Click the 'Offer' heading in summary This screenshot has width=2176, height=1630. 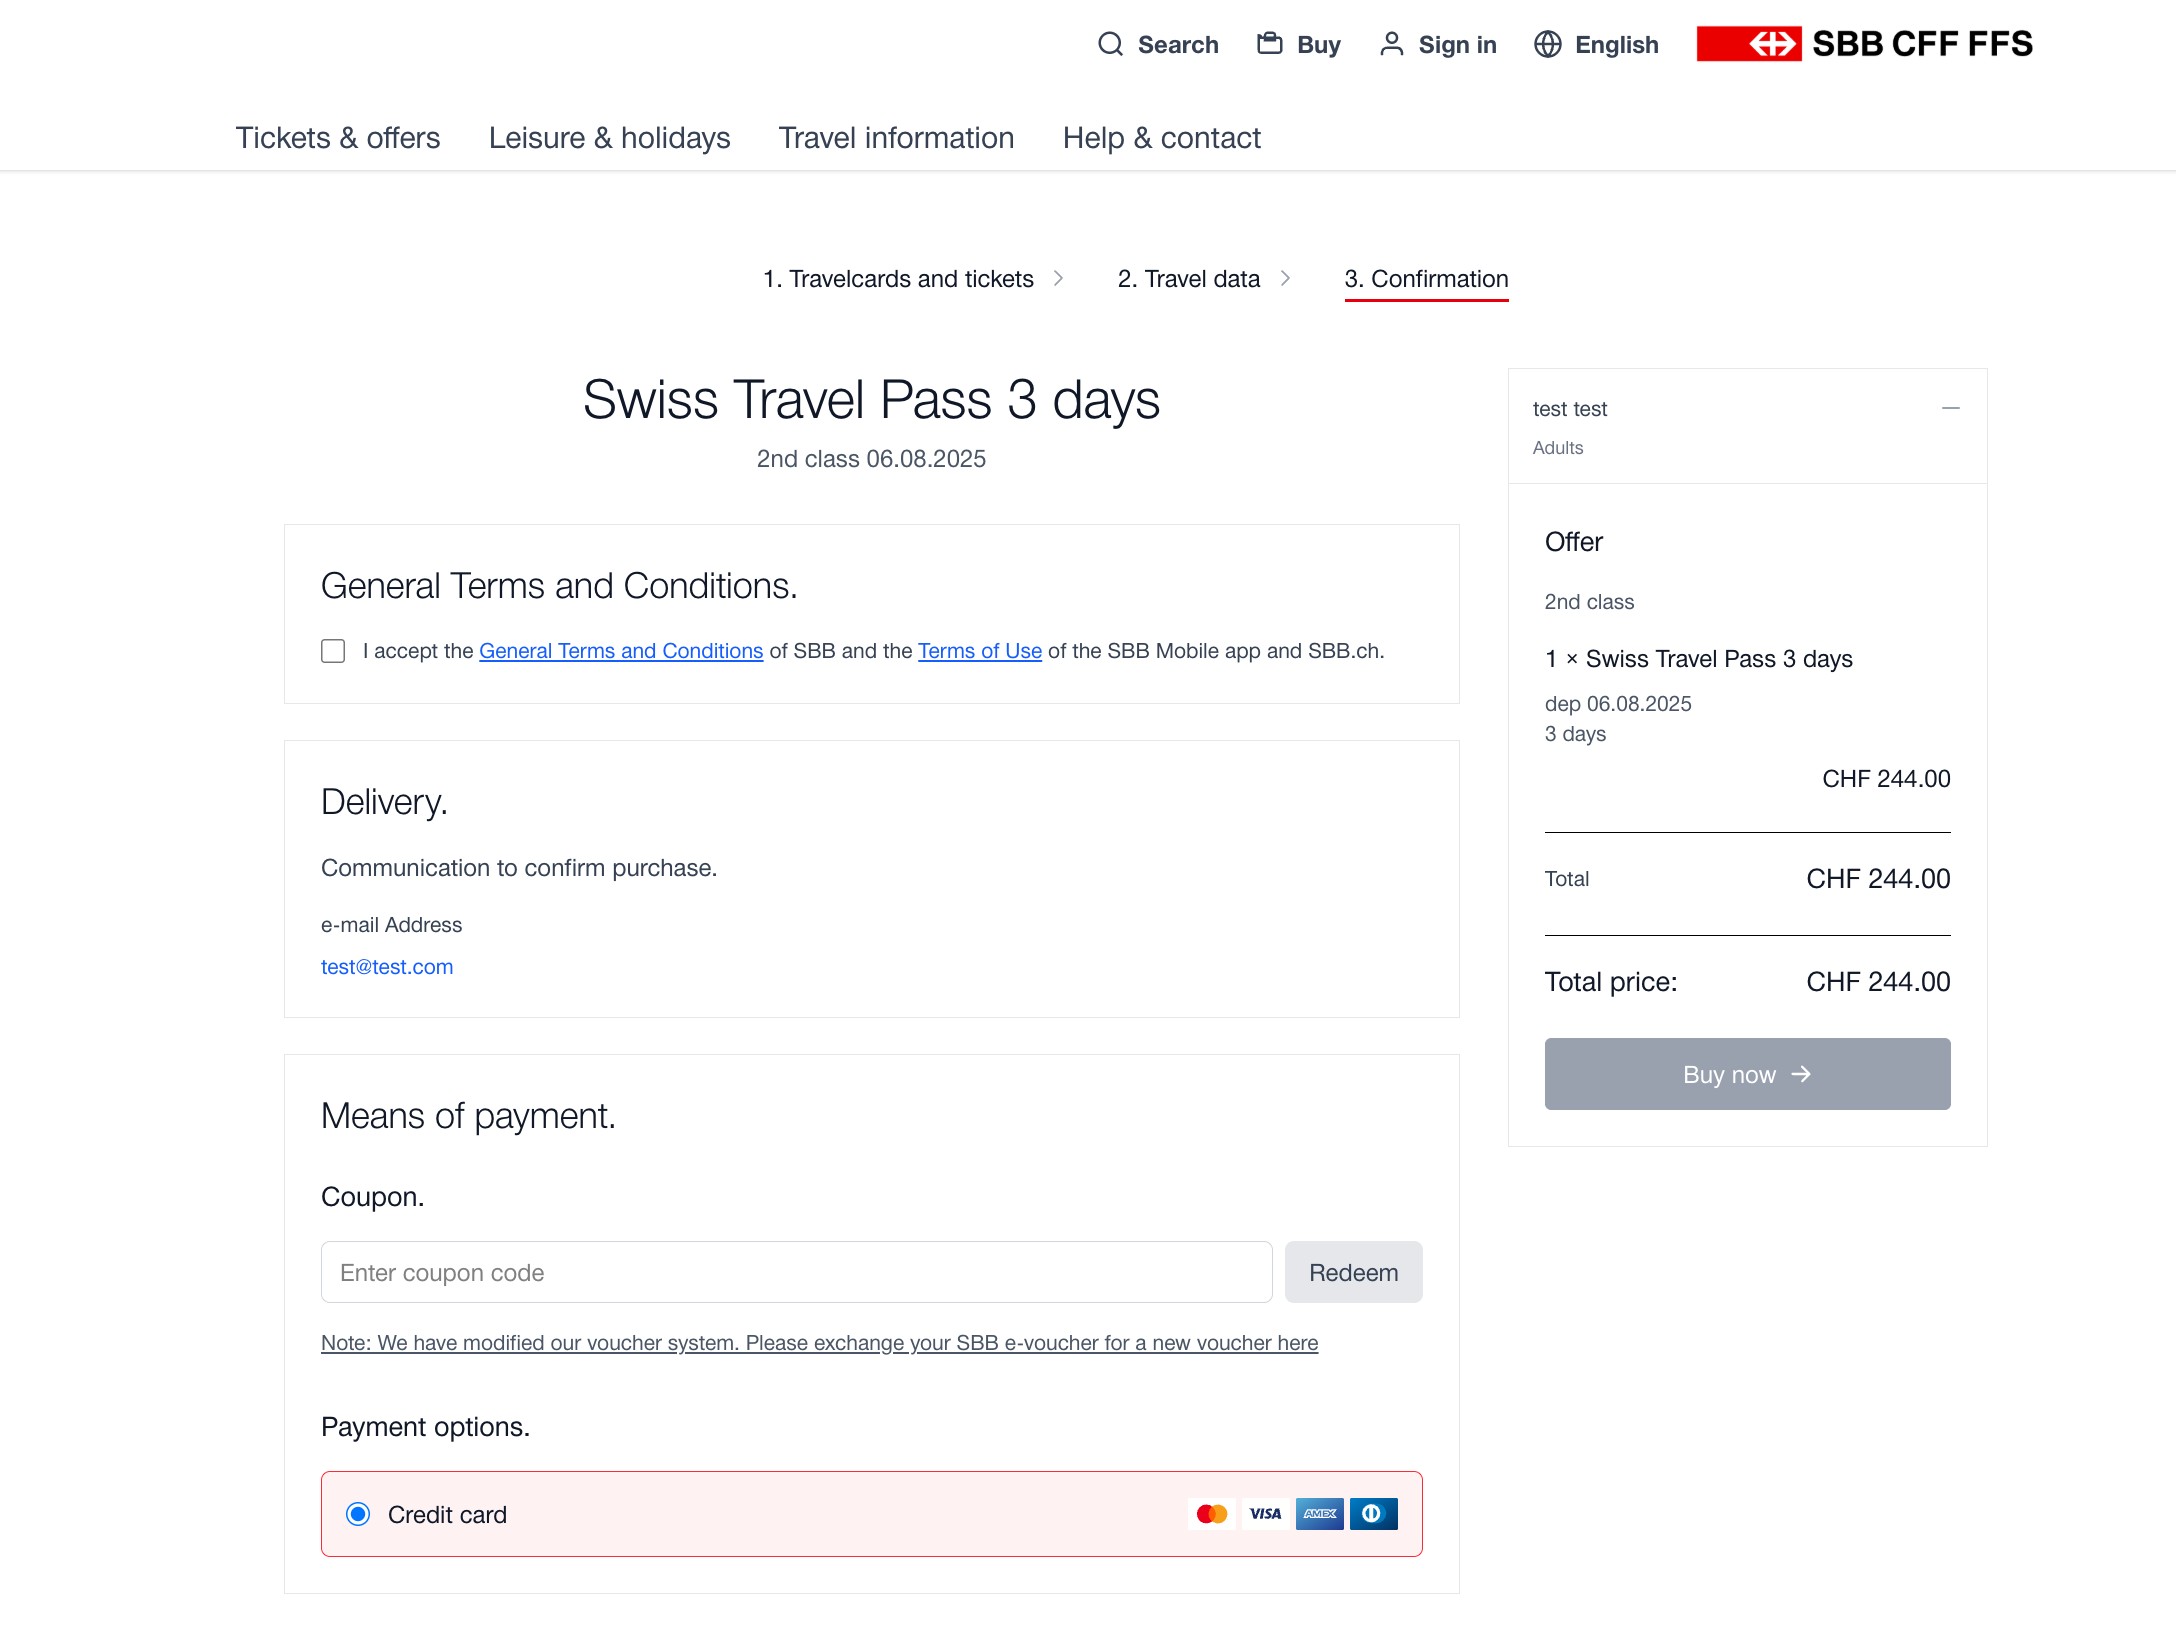coord(1574,542)
